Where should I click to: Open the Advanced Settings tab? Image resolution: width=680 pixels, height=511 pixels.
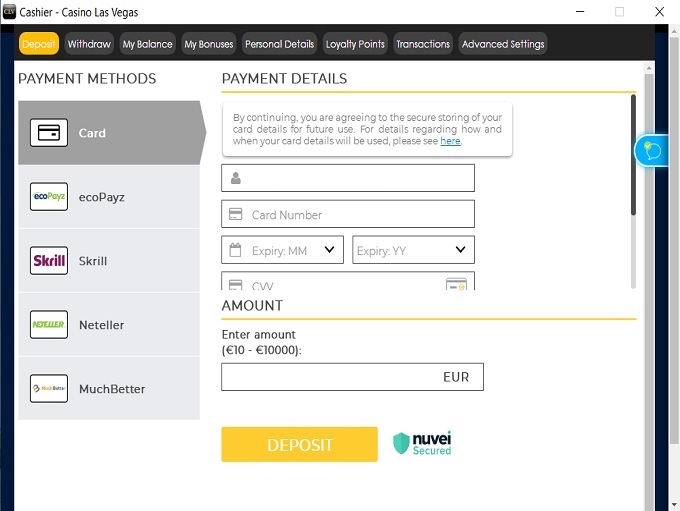click(503, 44)
